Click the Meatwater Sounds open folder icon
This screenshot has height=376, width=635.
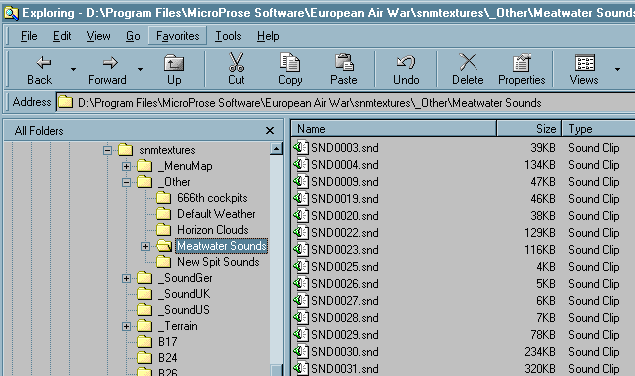(x=164, y=246)
